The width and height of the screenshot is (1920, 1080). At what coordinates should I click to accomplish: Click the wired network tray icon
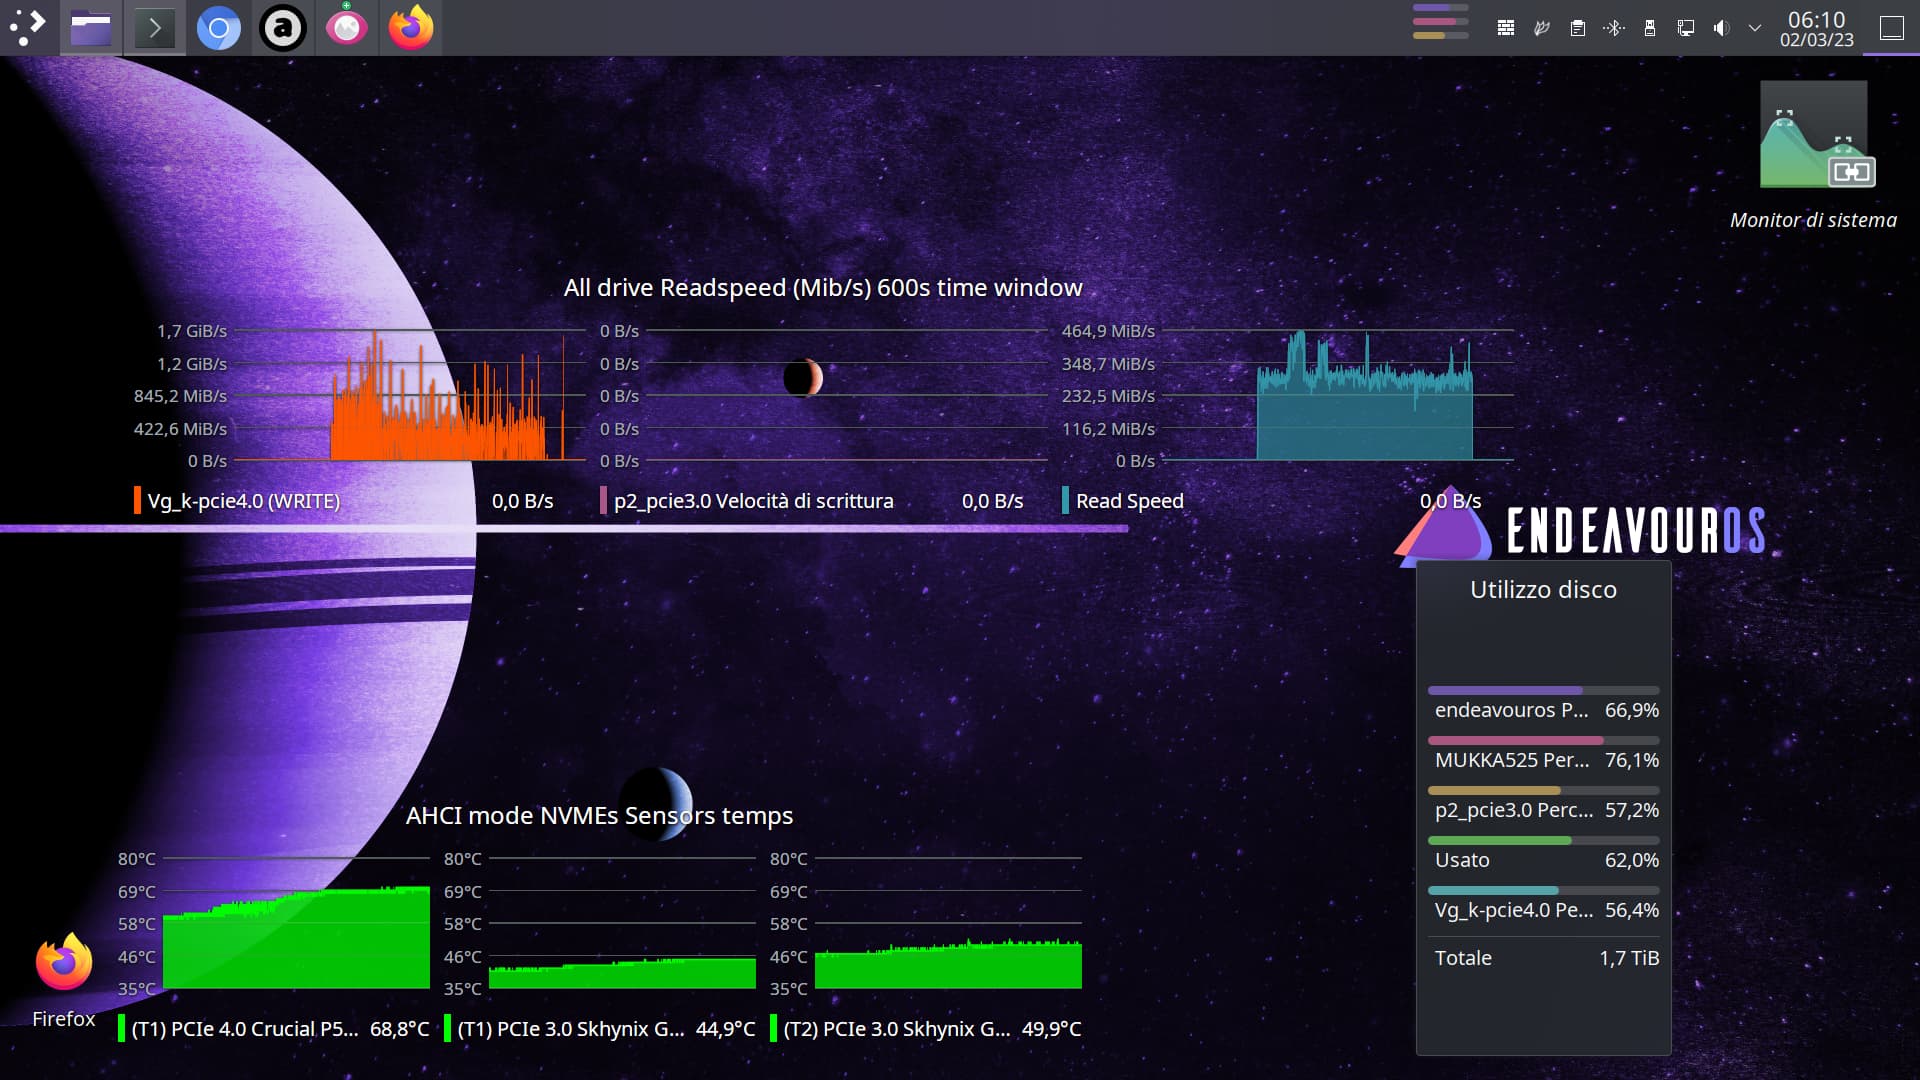pos(1686,28)
